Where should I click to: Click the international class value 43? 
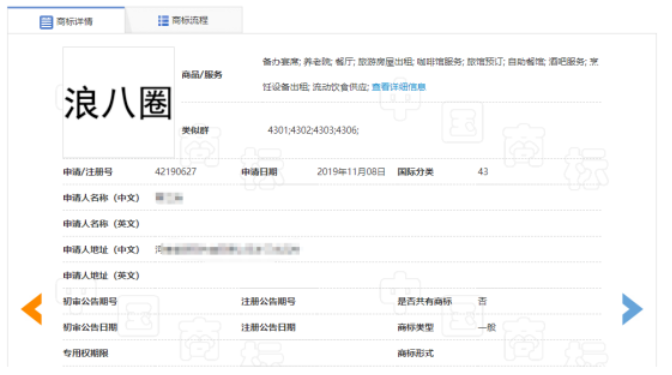tap(483, 171)
